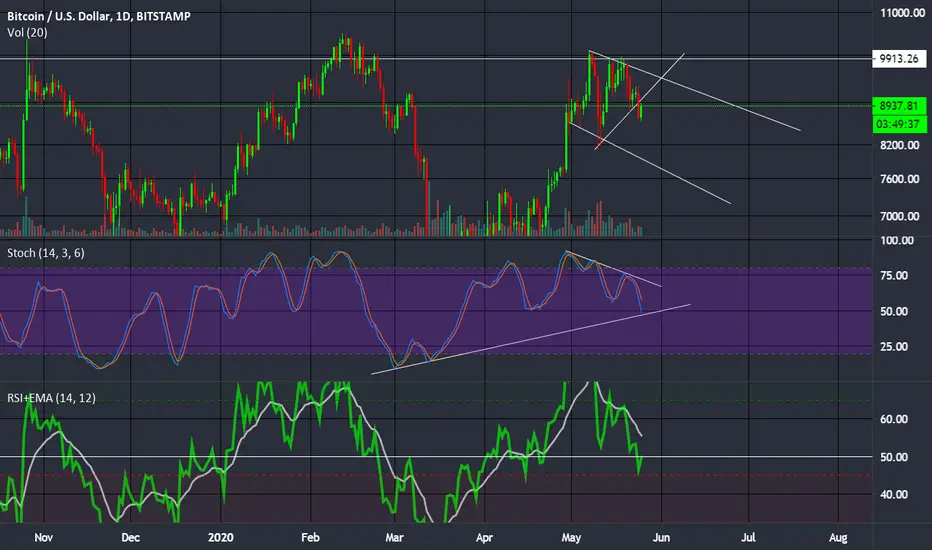This screenshot has width=932, height=550.
Task: Click the Aug label on time axis
Action: pyautogui.click(x=837, y=538)
